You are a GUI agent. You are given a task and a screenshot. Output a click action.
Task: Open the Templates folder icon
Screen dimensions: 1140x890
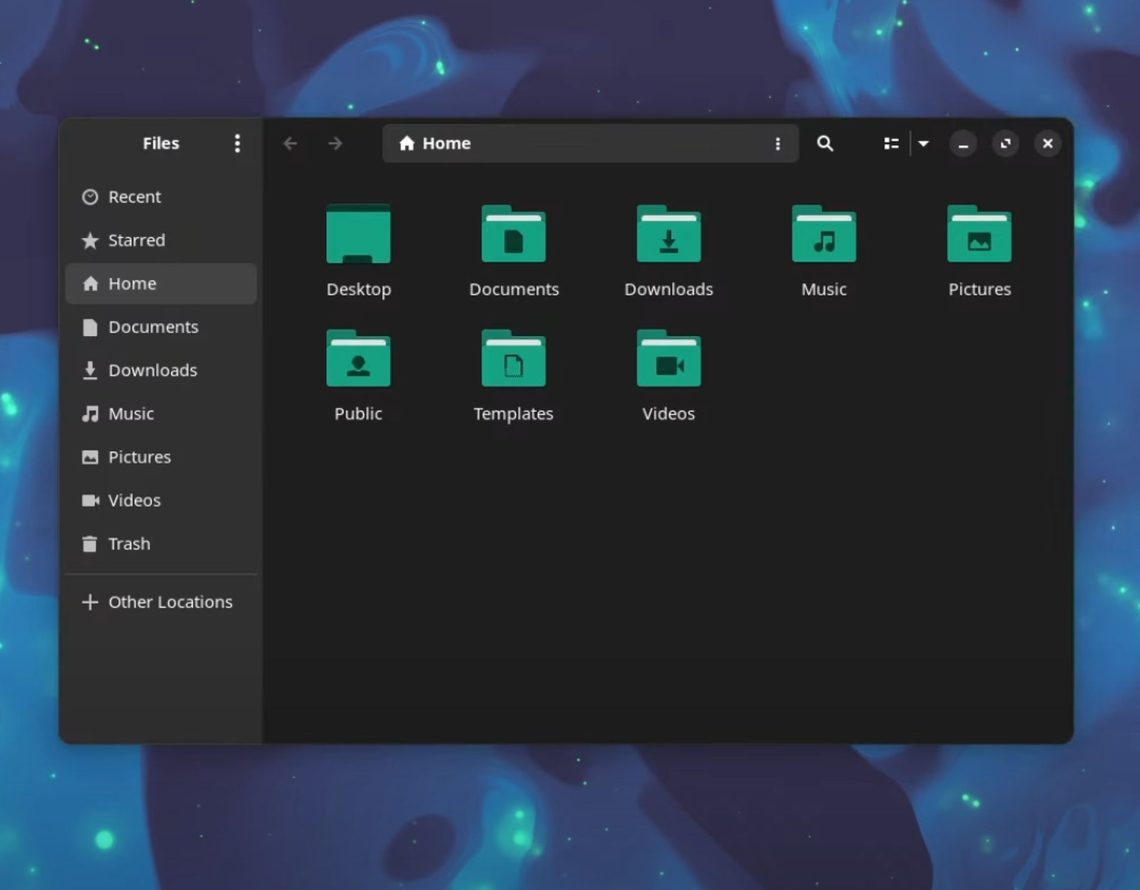[513, 360]
